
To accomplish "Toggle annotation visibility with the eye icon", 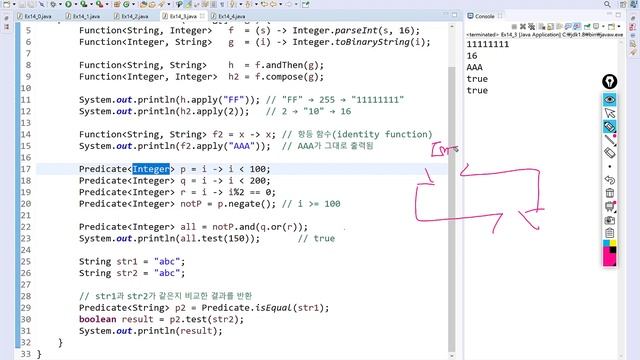I will point(609,100).
